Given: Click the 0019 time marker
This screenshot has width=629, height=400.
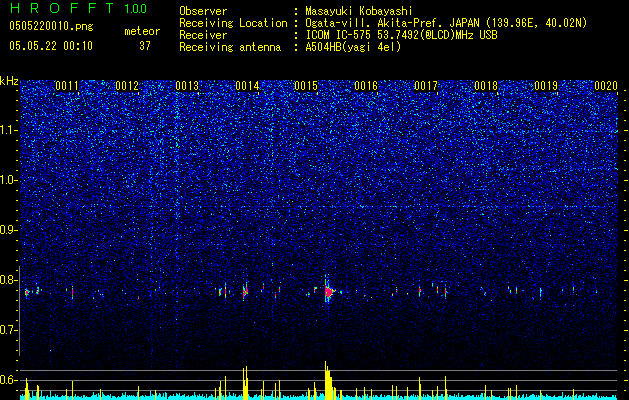Looking at the screenshot, I should point(546,86).
